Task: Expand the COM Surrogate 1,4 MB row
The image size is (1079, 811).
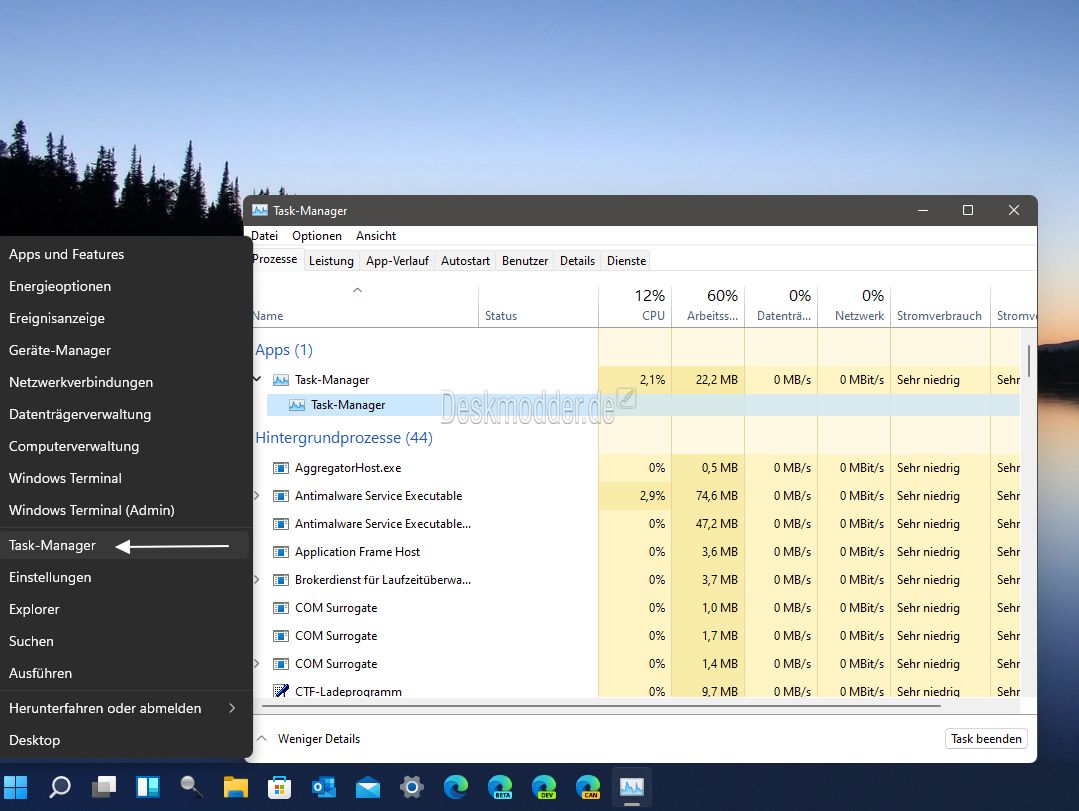Action: (x=257, y=663)
